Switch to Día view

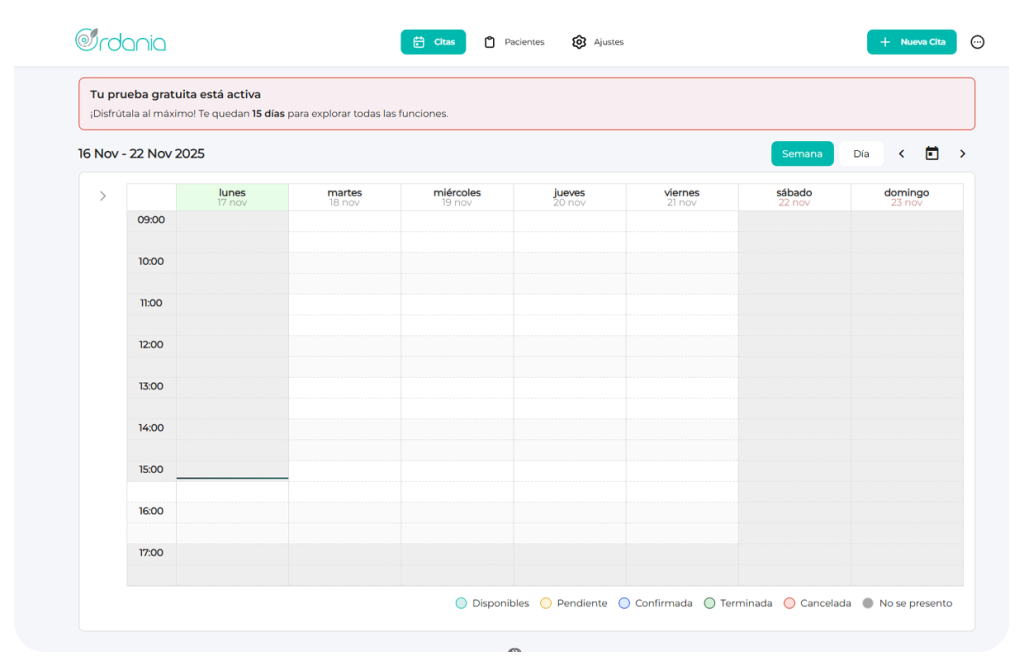861,153
